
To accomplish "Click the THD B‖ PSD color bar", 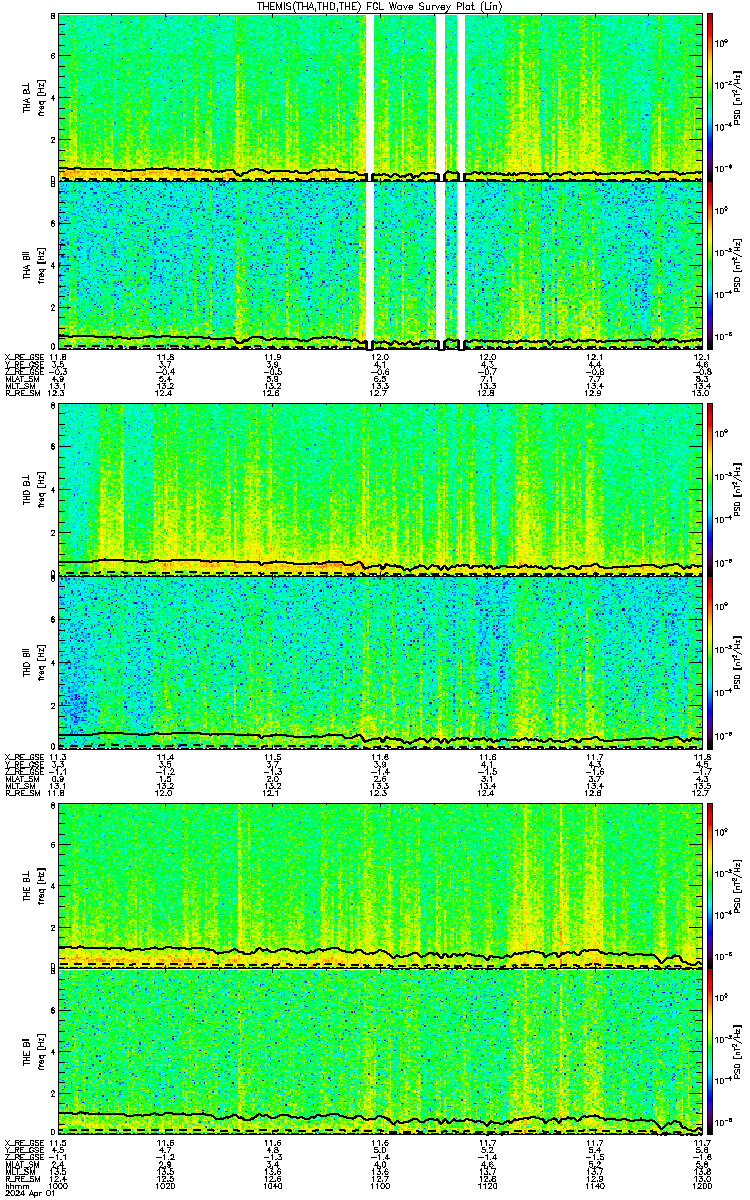I will [710, 661].
